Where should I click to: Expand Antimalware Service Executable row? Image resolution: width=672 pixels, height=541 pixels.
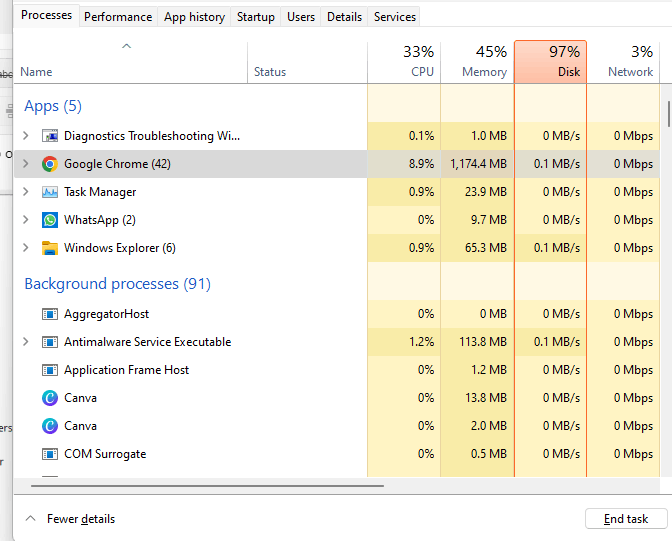point(26,342)
